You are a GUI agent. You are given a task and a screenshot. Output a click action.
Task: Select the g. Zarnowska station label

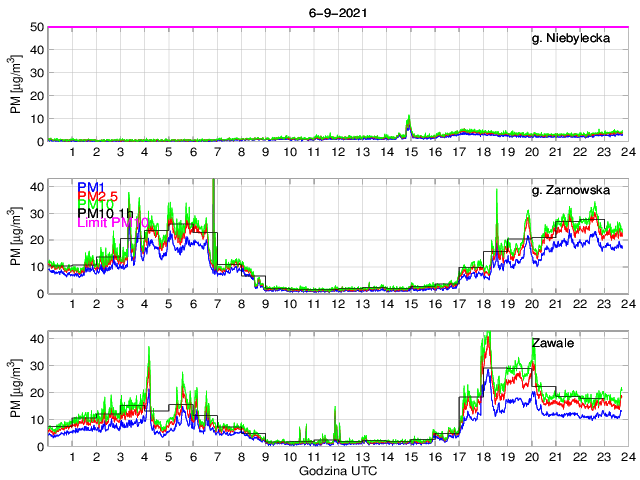point(575,188)
